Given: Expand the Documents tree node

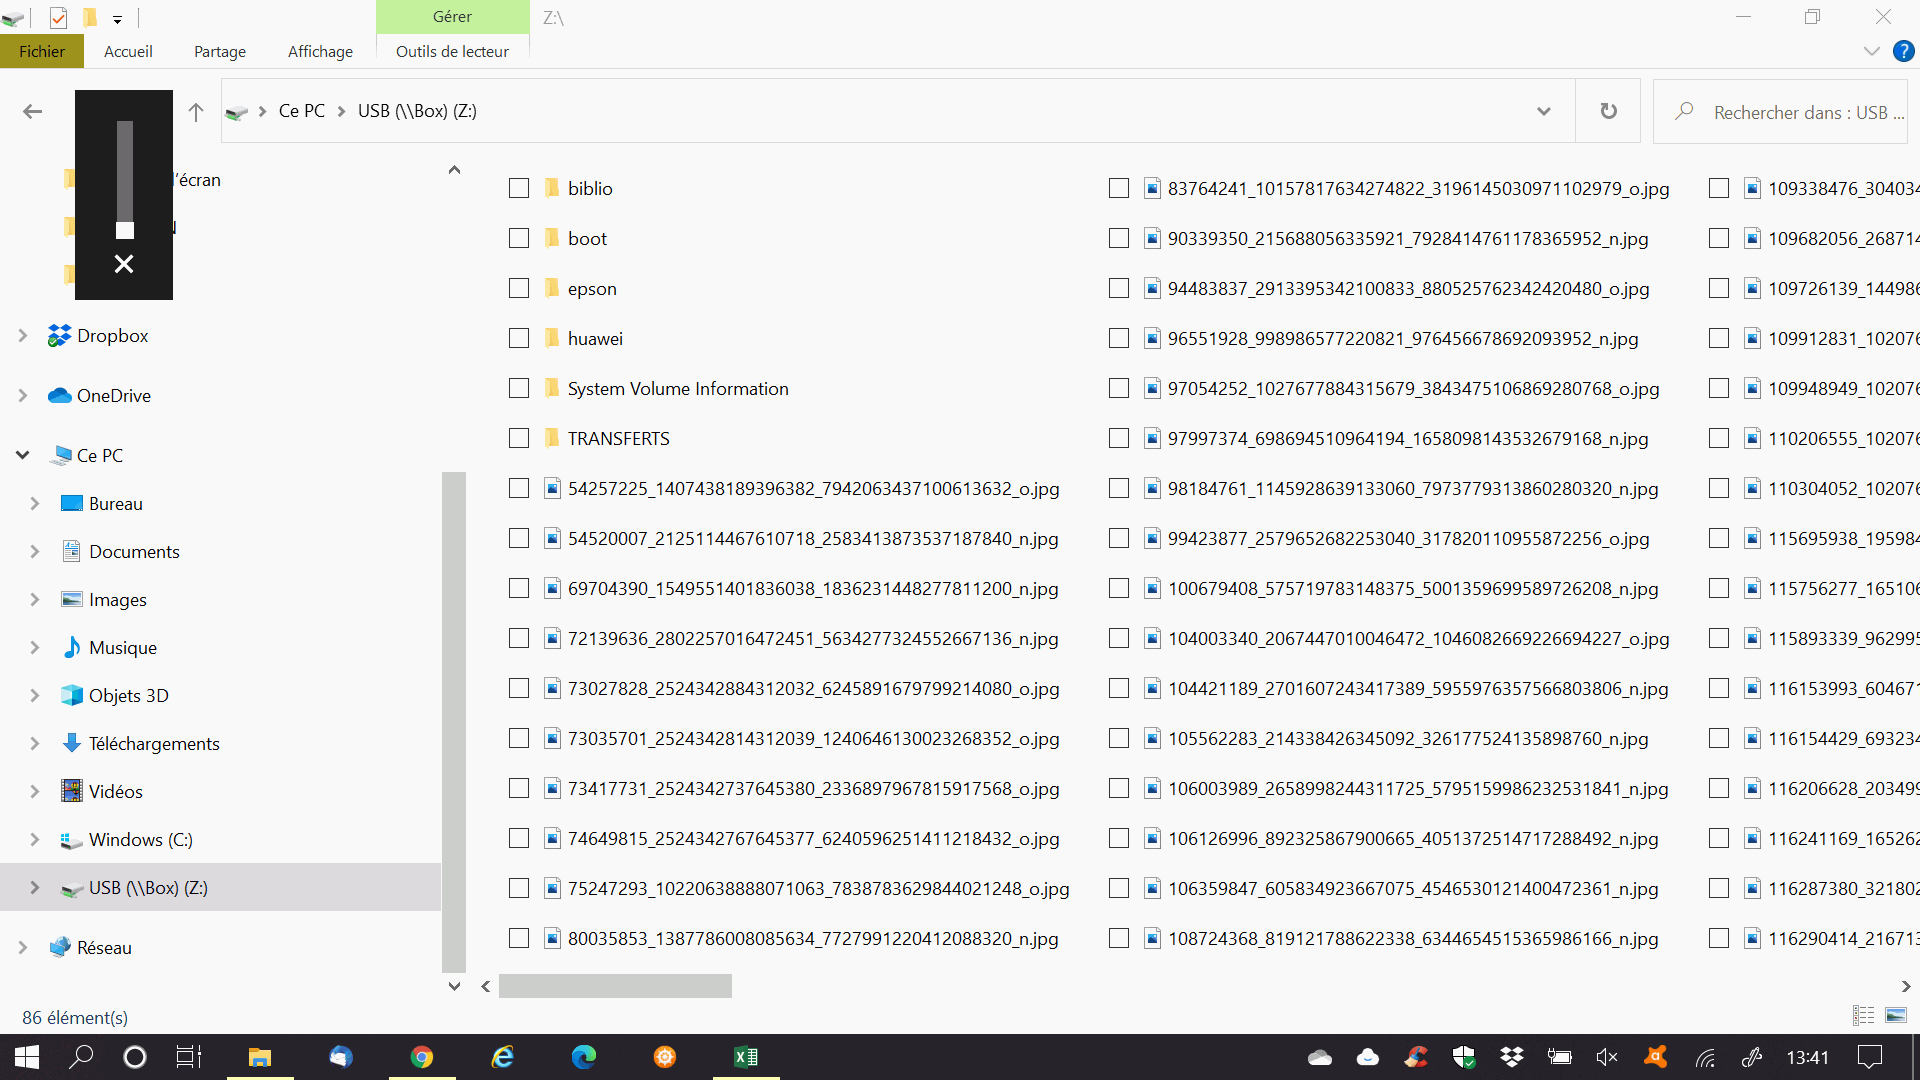Looking at the screenshot, I should tap(35, 552).
